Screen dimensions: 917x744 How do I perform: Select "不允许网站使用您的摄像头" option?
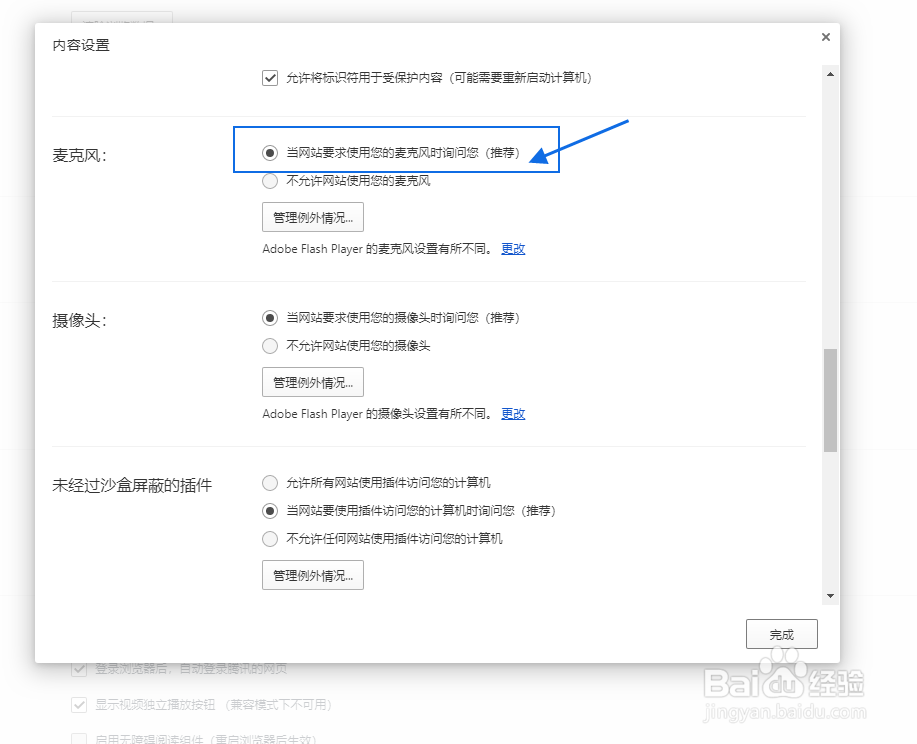(268, 346)
